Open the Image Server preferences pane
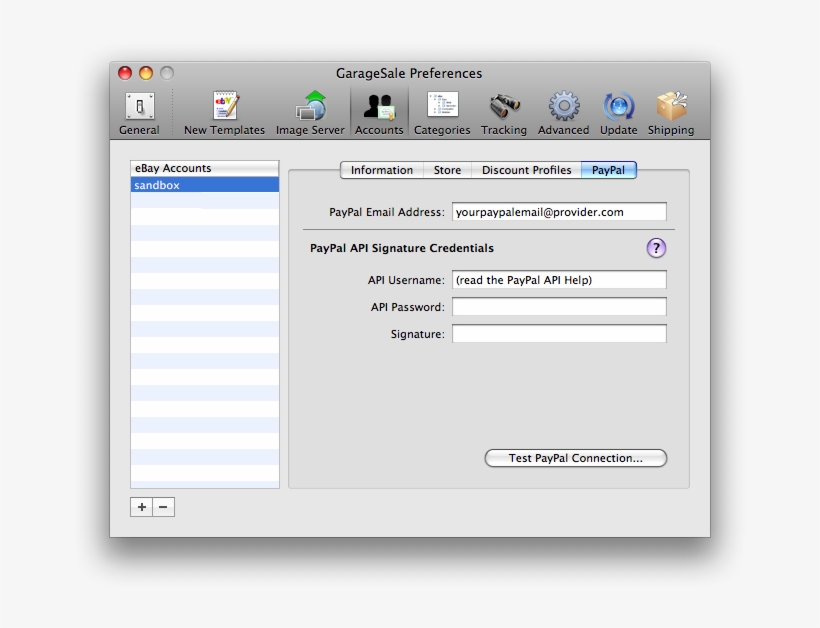The image size is (820, 628). coord(310,113)
